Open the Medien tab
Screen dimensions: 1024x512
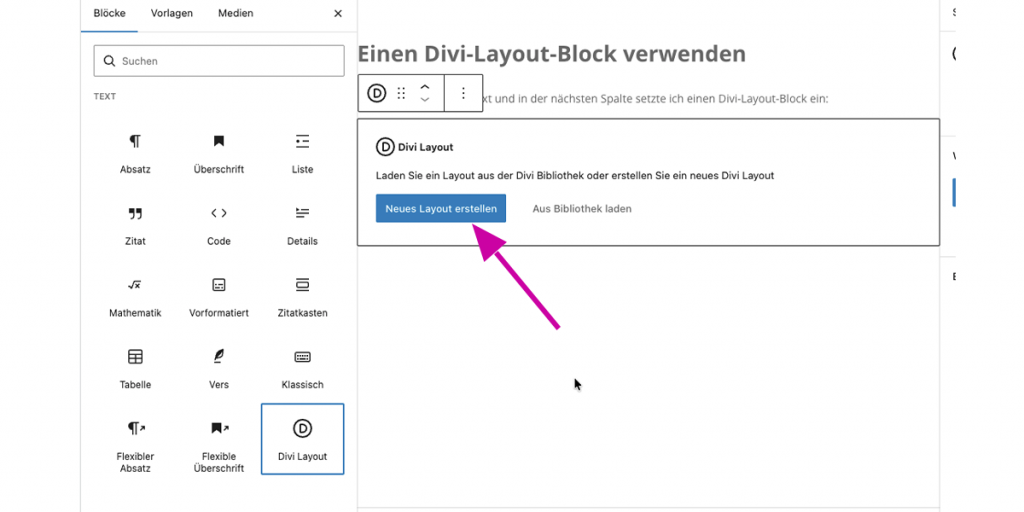coord(236,13)
